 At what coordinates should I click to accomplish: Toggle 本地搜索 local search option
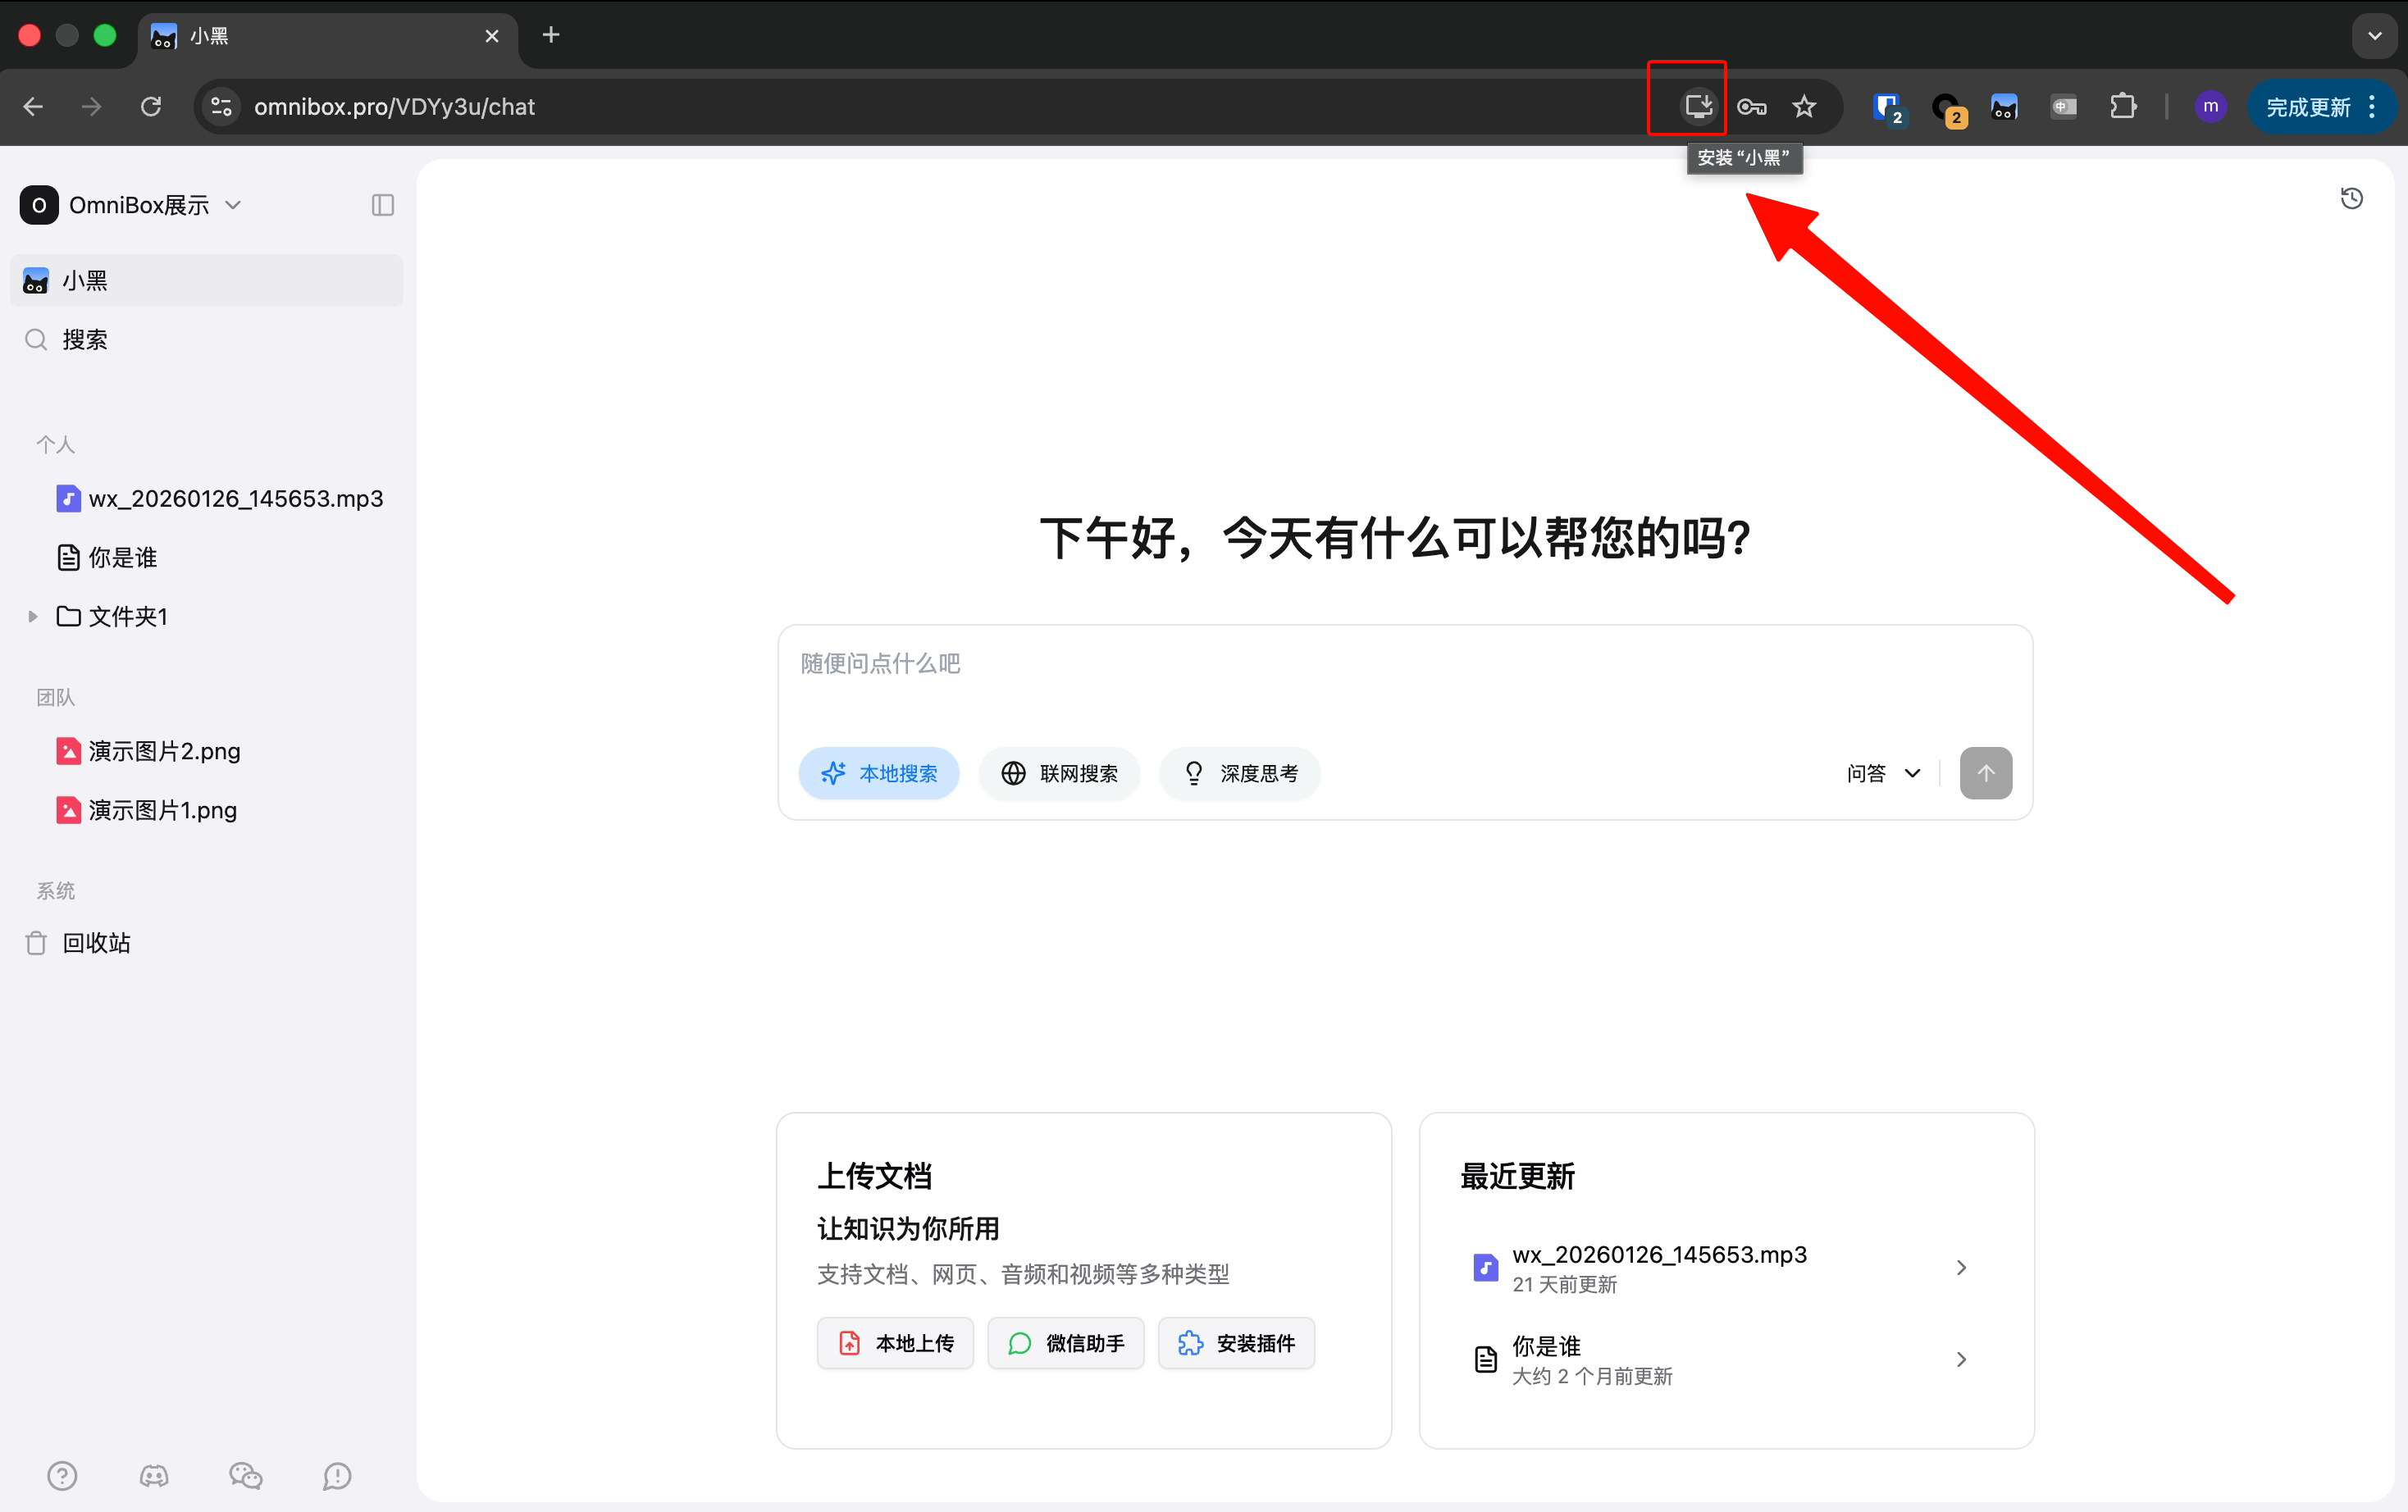pyautogui.click(x=878, y=773)
